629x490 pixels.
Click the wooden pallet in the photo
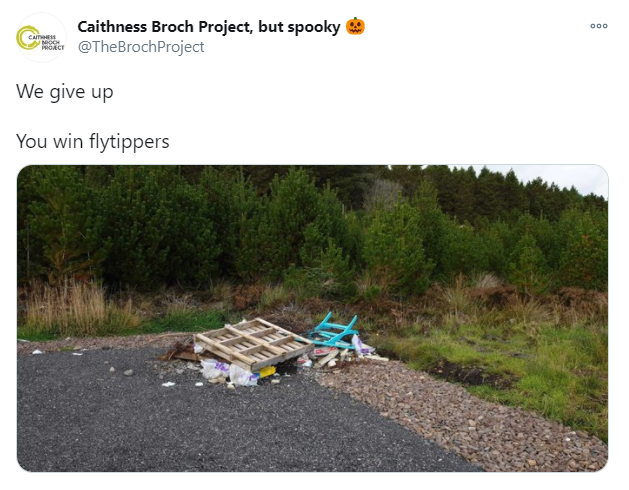(x=253, y=344)
